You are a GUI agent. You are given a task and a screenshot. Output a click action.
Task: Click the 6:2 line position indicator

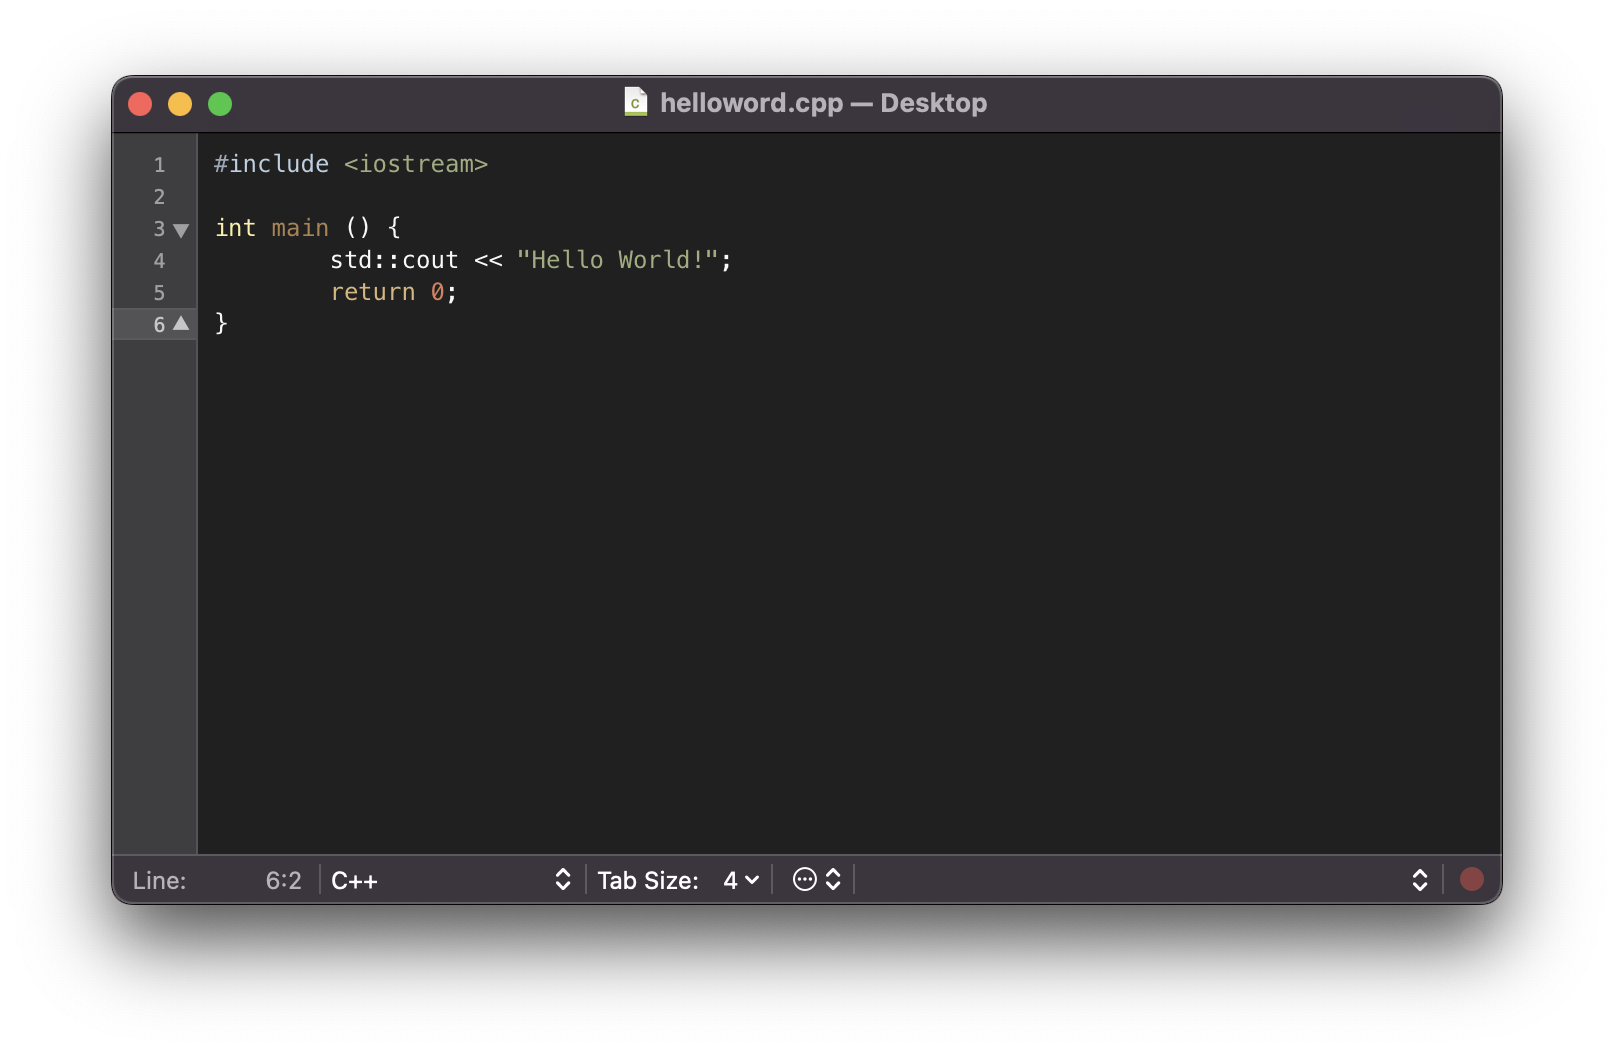click(x=283, y=880)
